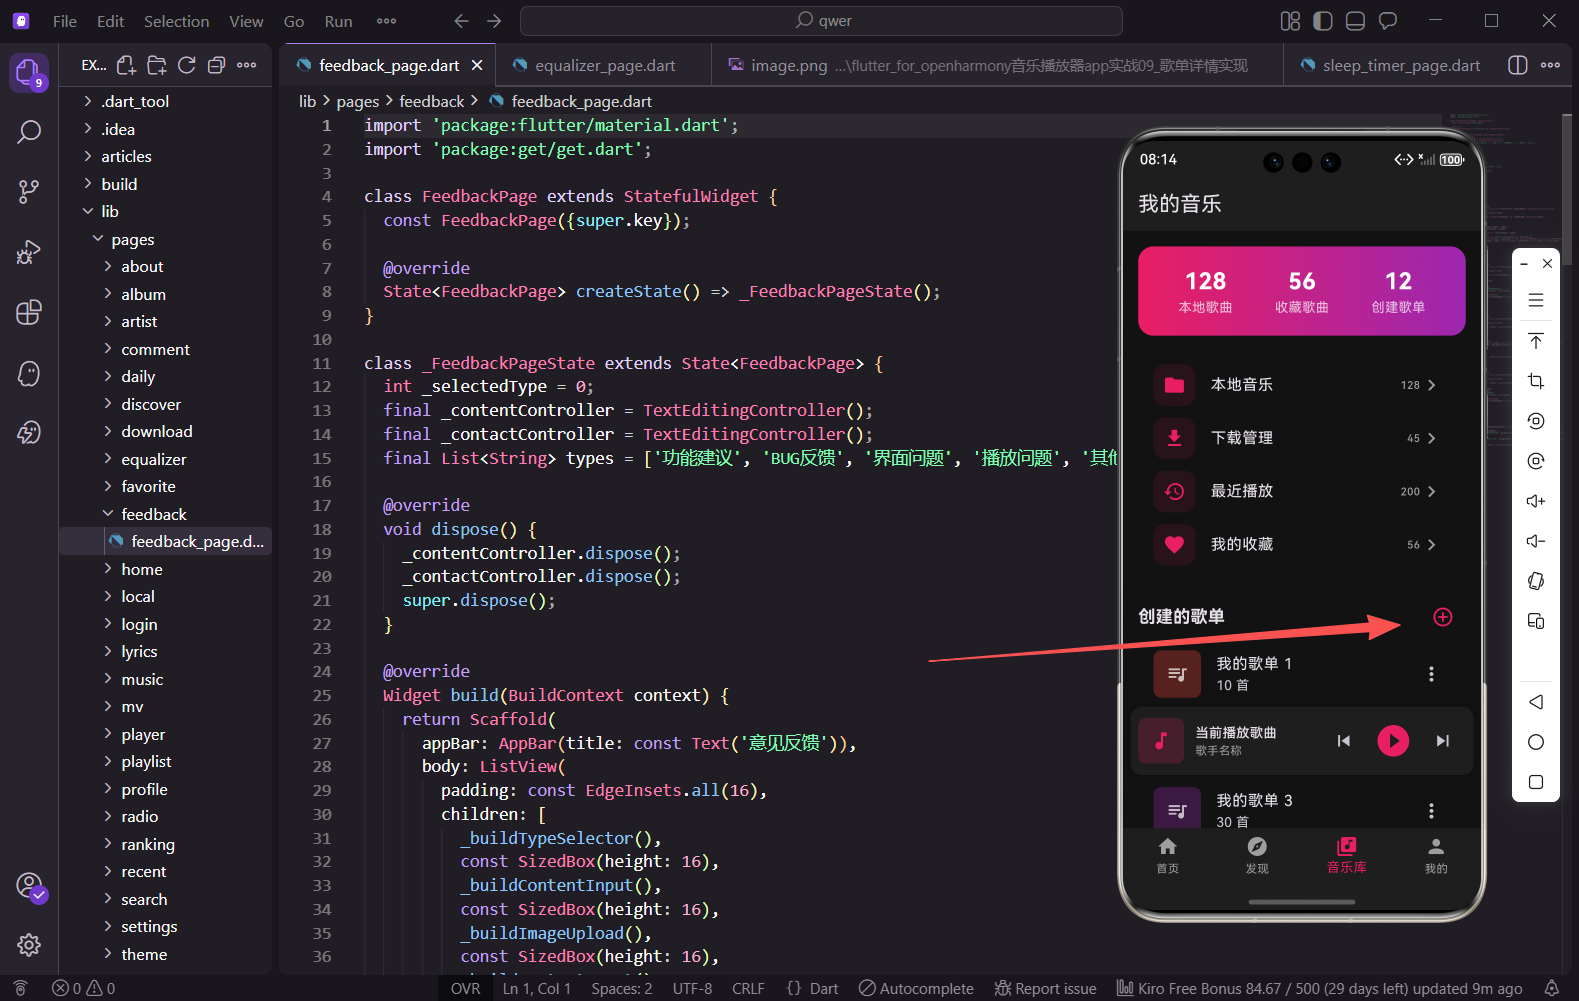The width and height of the screenshot is (1579, 1001).
Task: Open the File menu
Action: [65, 21]
